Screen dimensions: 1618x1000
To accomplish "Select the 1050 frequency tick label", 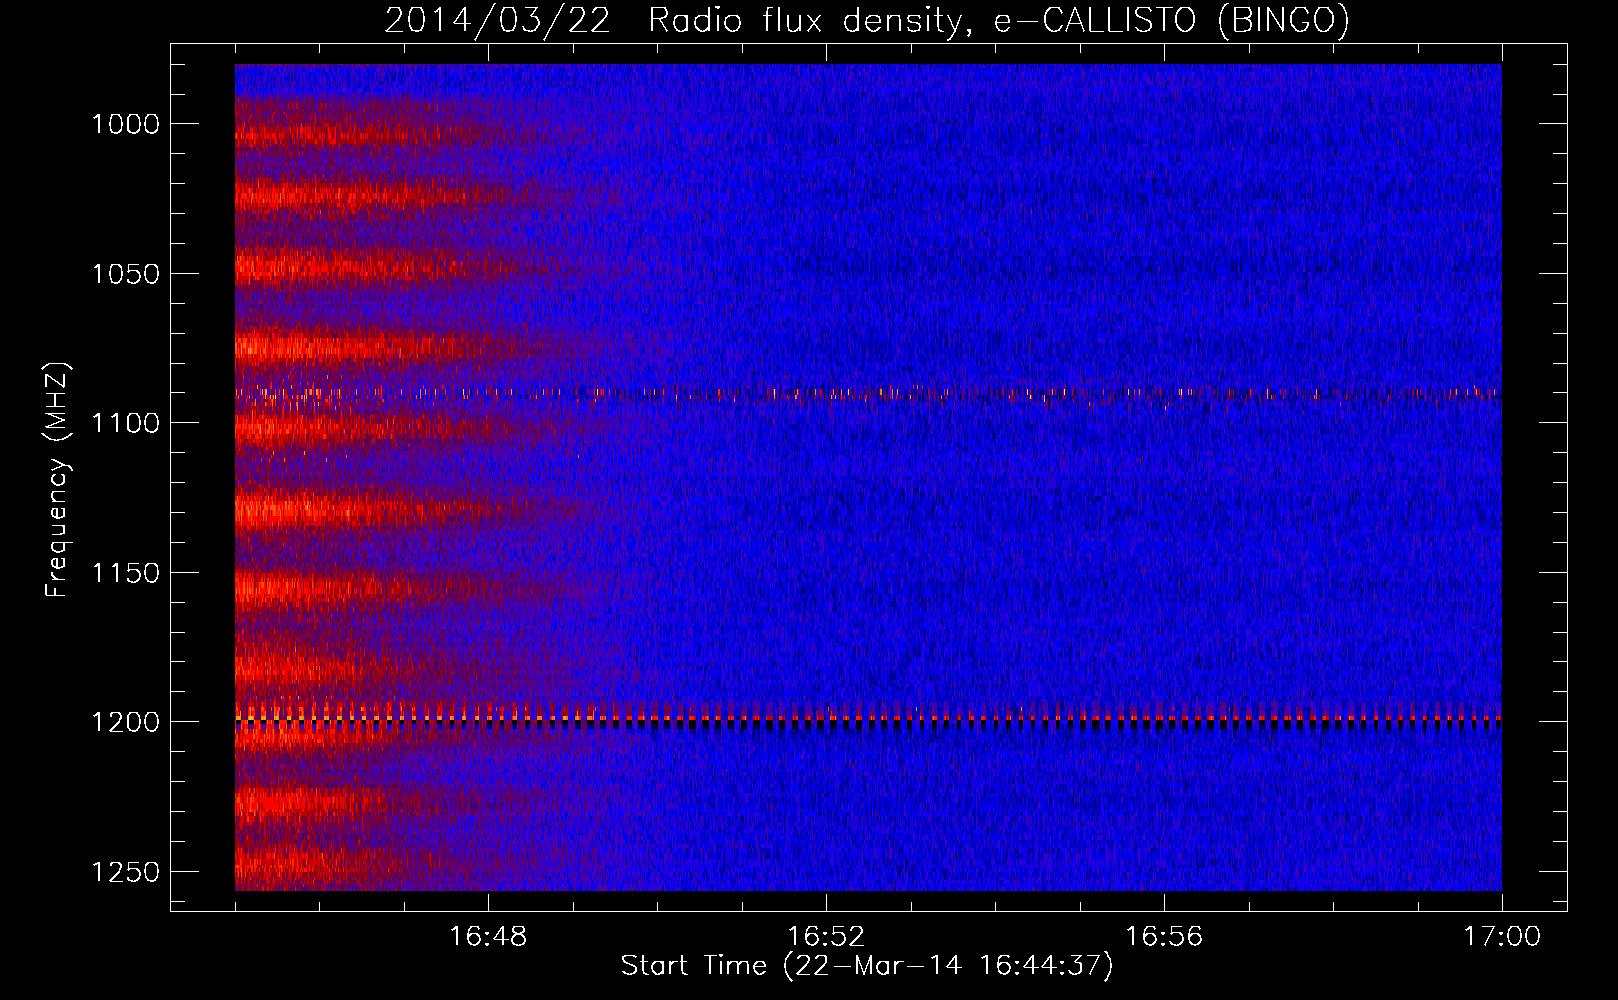I will tap(125, 274).
